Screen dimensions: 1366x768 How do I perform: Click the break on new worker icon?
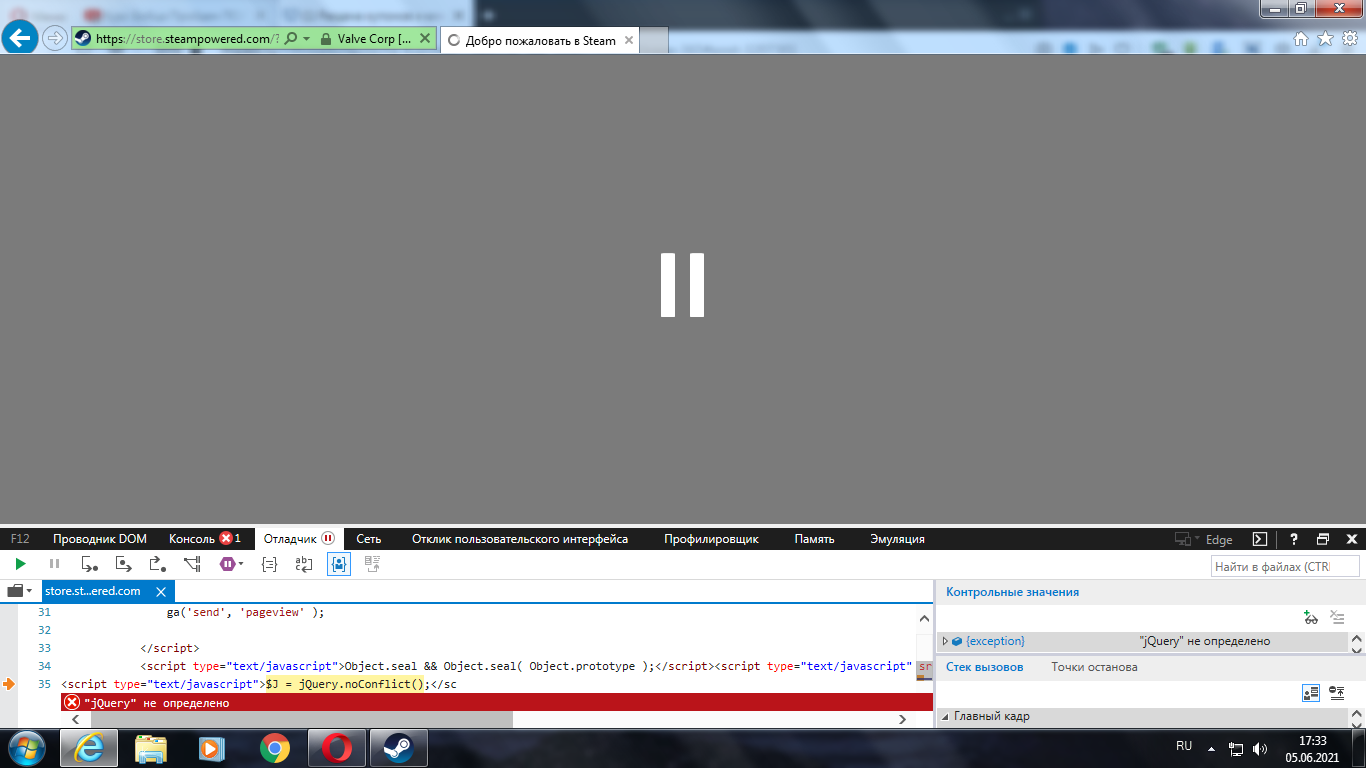(192, 564)
